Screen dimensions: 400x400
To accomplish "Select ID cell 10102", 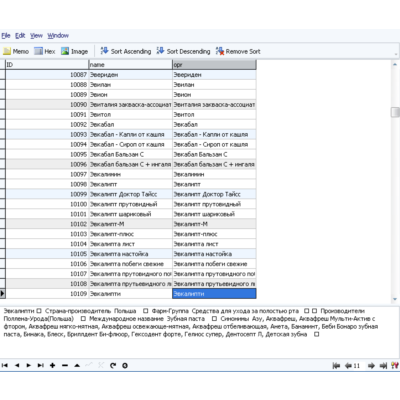I will tap(47, 224).
